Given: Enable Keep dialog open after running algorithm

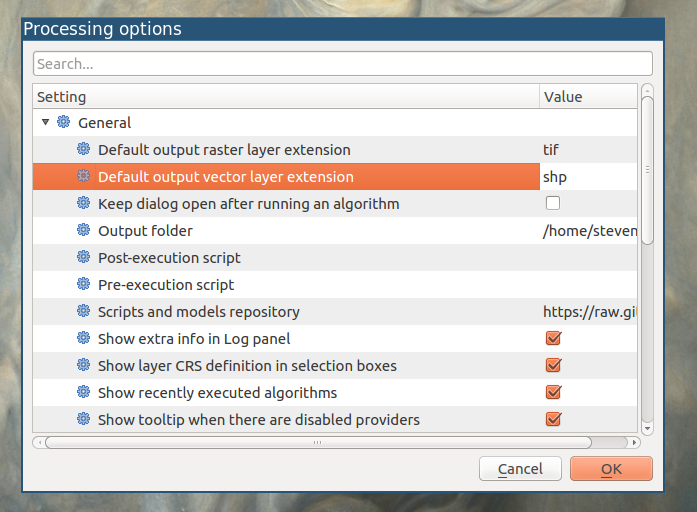Looking at the screenshot, I should pyautogui.click(x=553, y=204).
